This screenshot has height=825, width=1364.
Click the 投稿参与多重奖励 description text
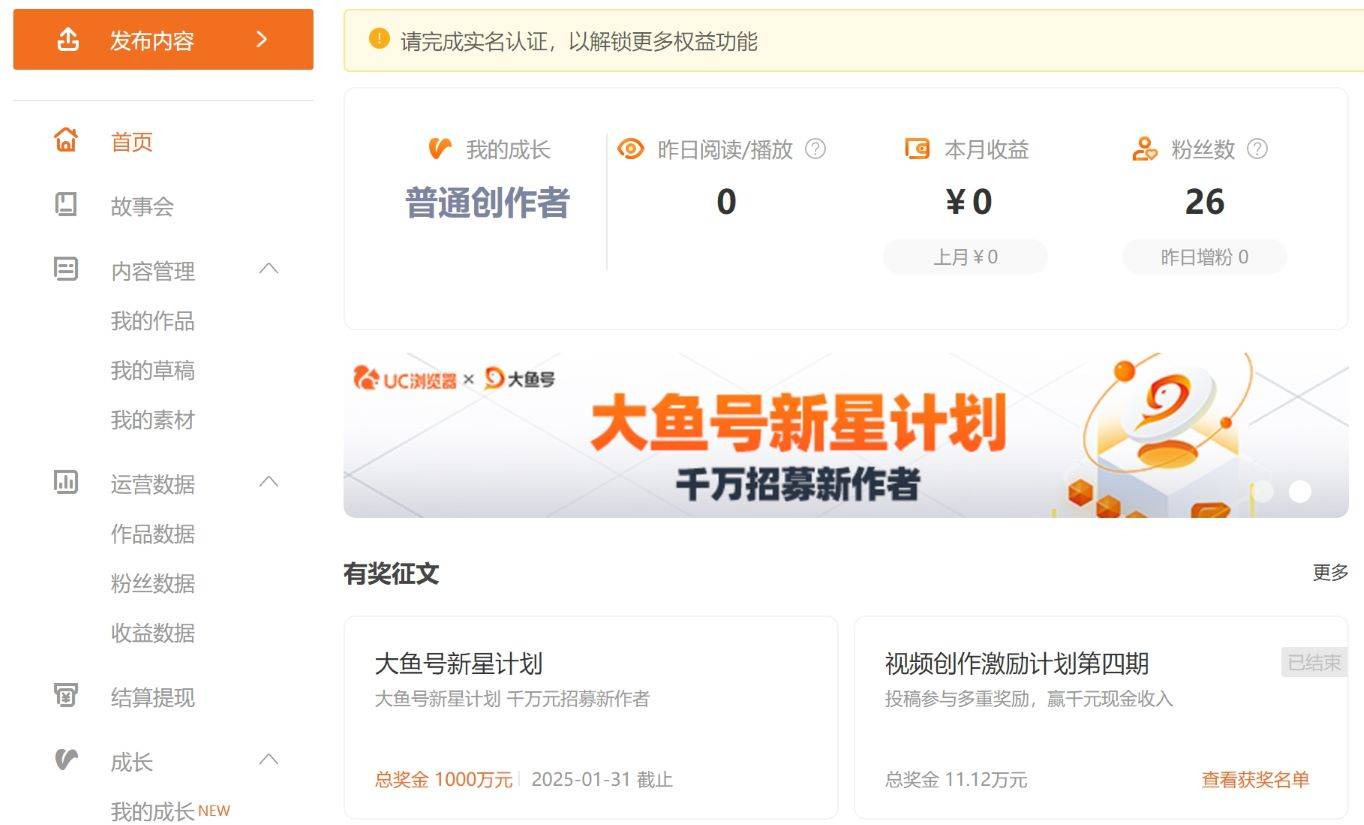(x=1028, y=698)
